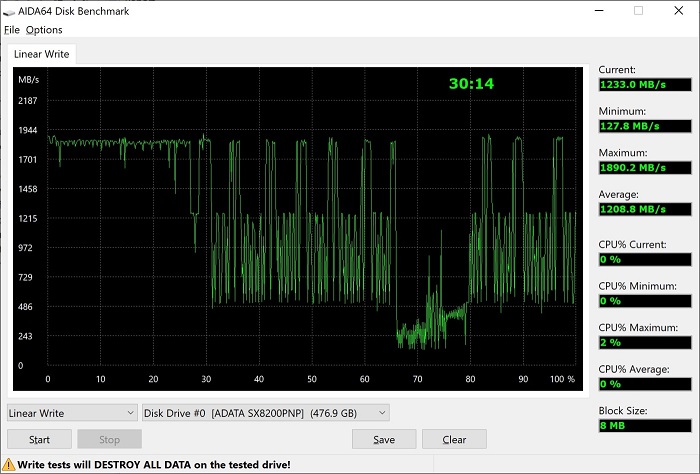Click the Clear button

click(x=454, y=440)
